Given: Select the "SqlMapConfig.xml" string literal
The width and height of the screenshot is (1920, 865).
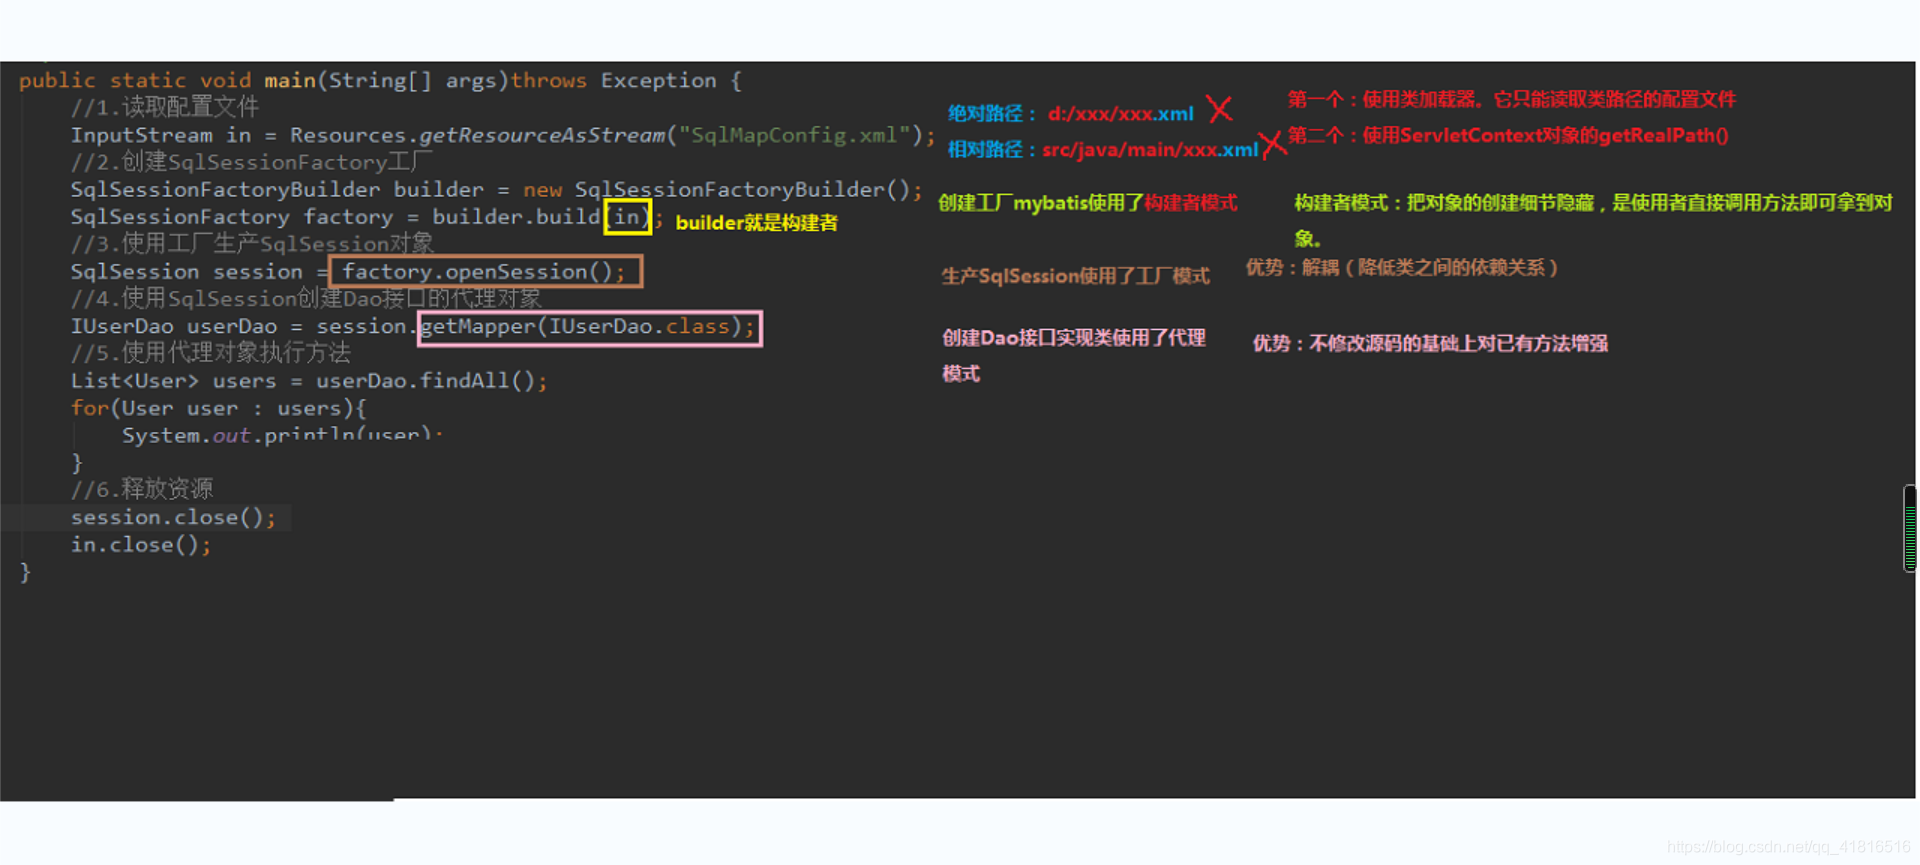Looking at the screenshot, I should click(794, 135).
